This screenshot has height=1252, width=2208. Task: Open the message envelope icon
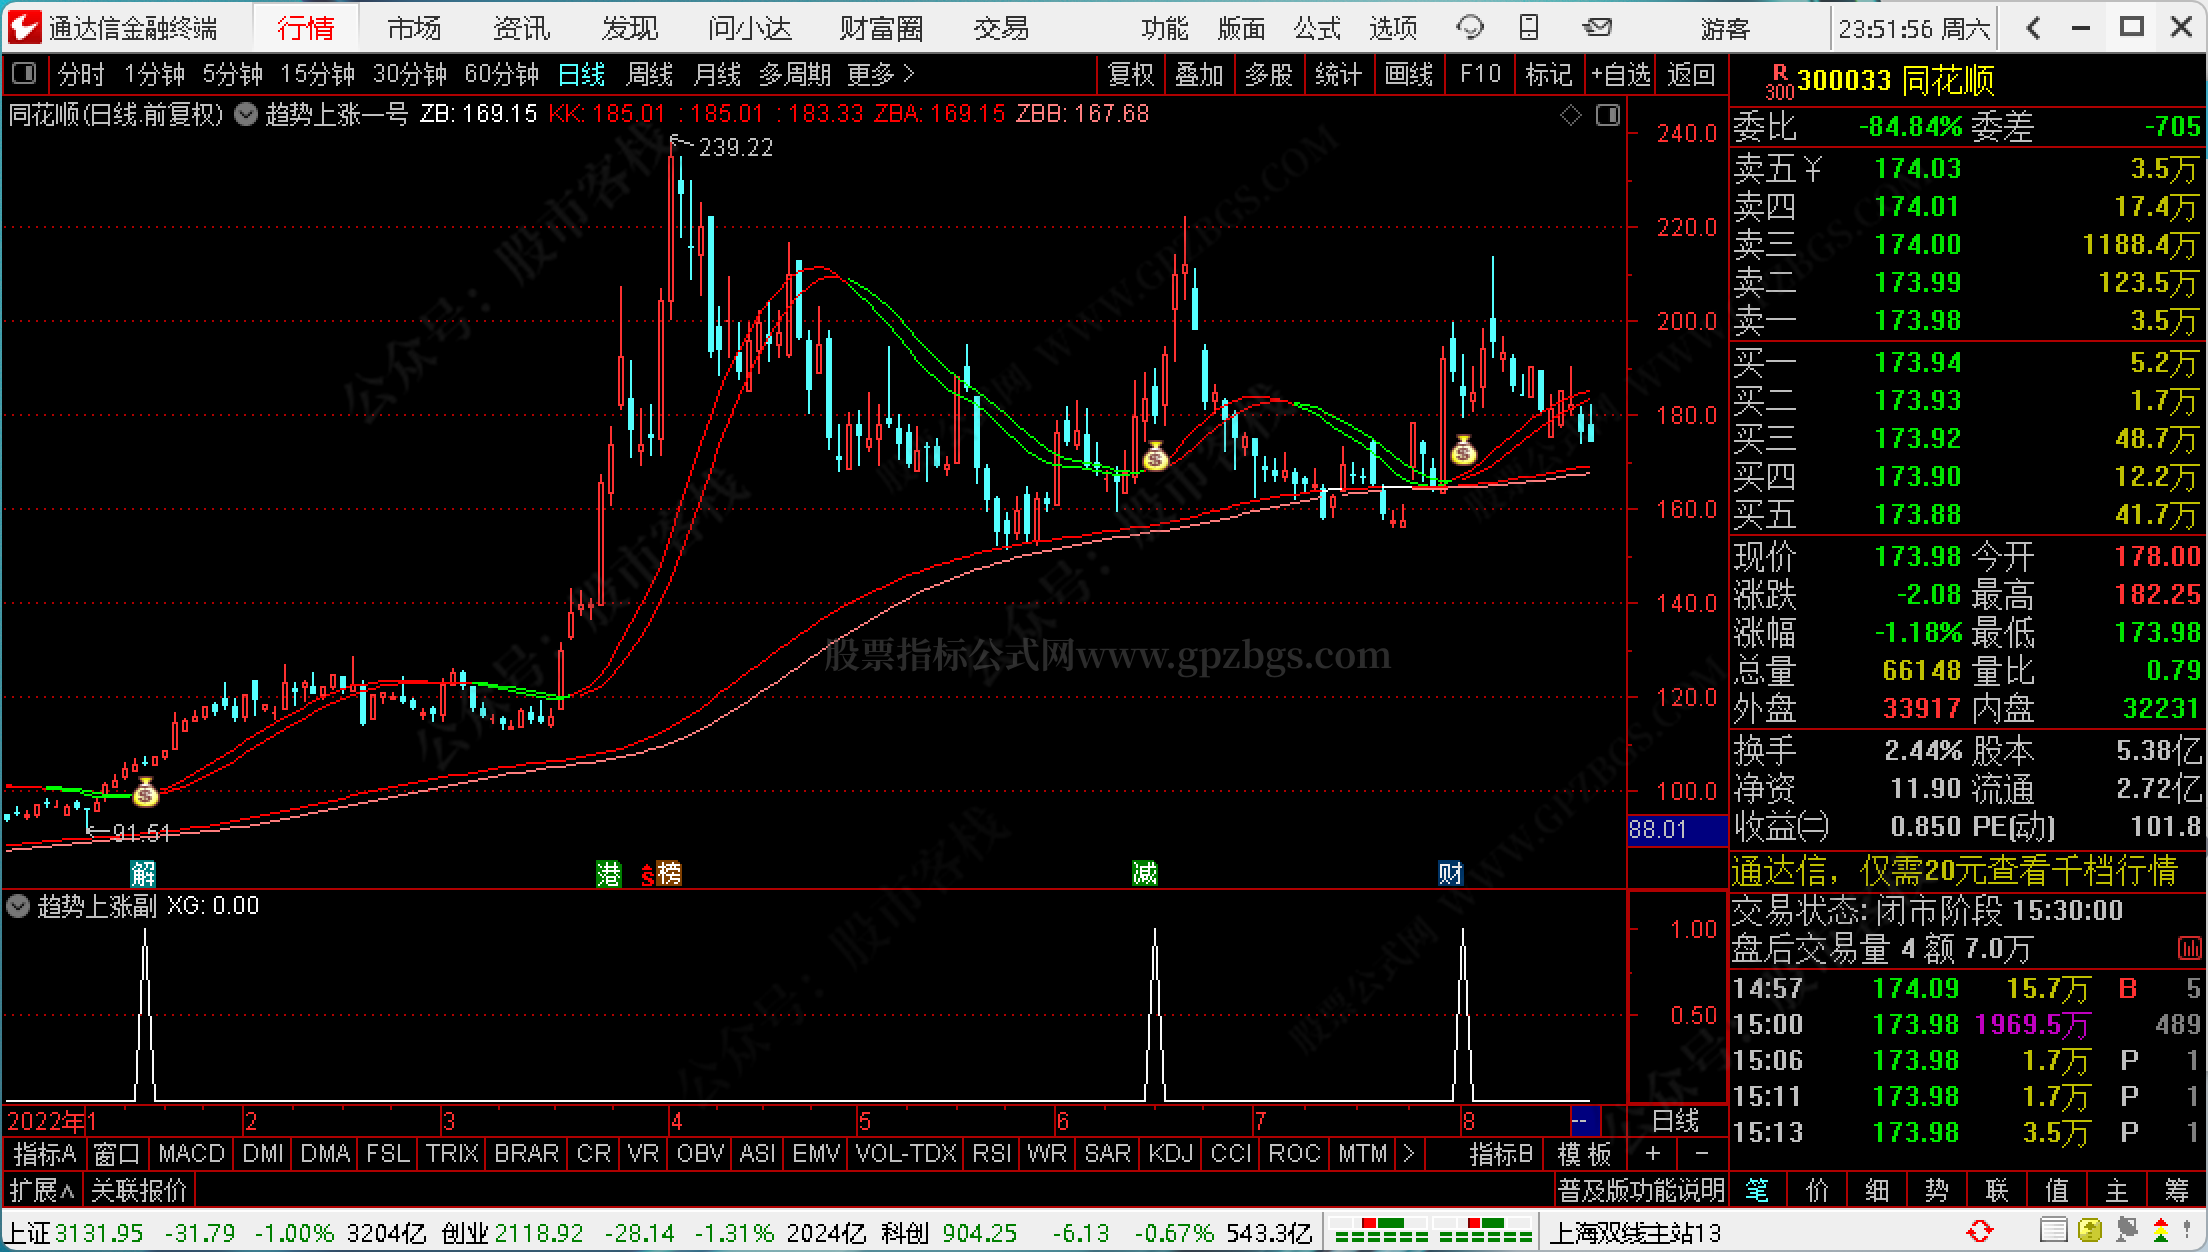tap(1598, 28)
